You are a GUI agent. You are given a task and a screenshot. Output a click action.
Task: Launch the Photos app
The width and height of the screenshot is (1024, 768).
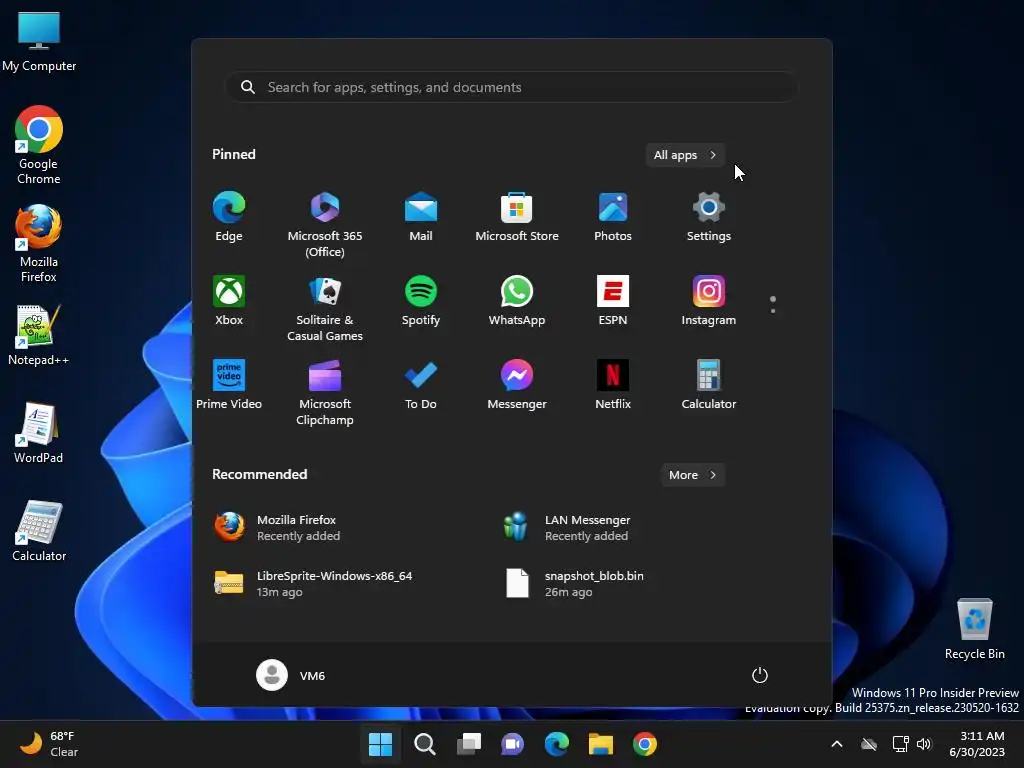pyautogui.click(x=613, y=217)
